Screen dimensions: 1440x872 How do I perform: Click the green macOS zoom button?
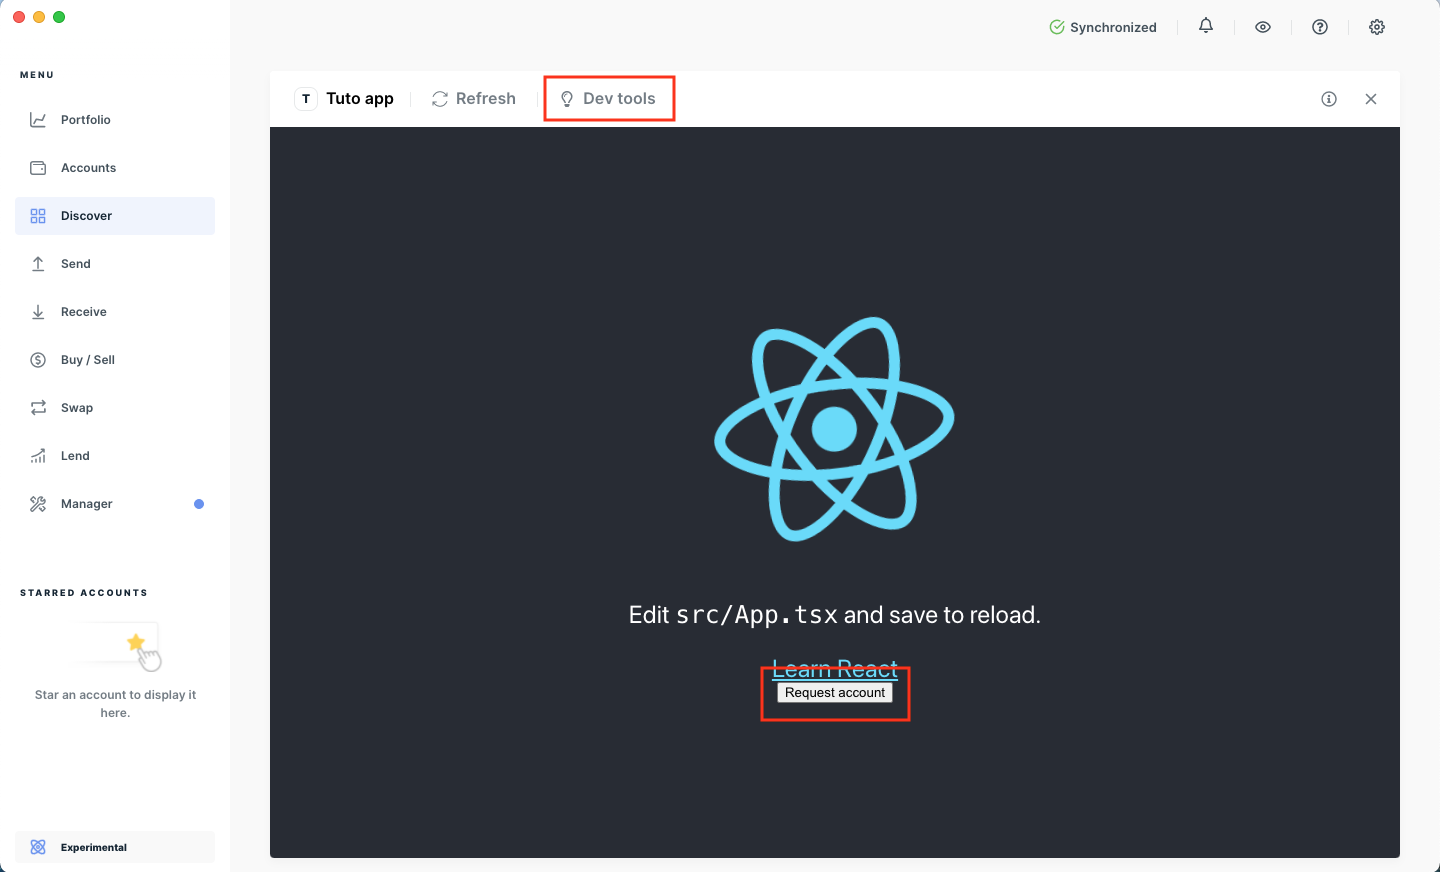59,17
